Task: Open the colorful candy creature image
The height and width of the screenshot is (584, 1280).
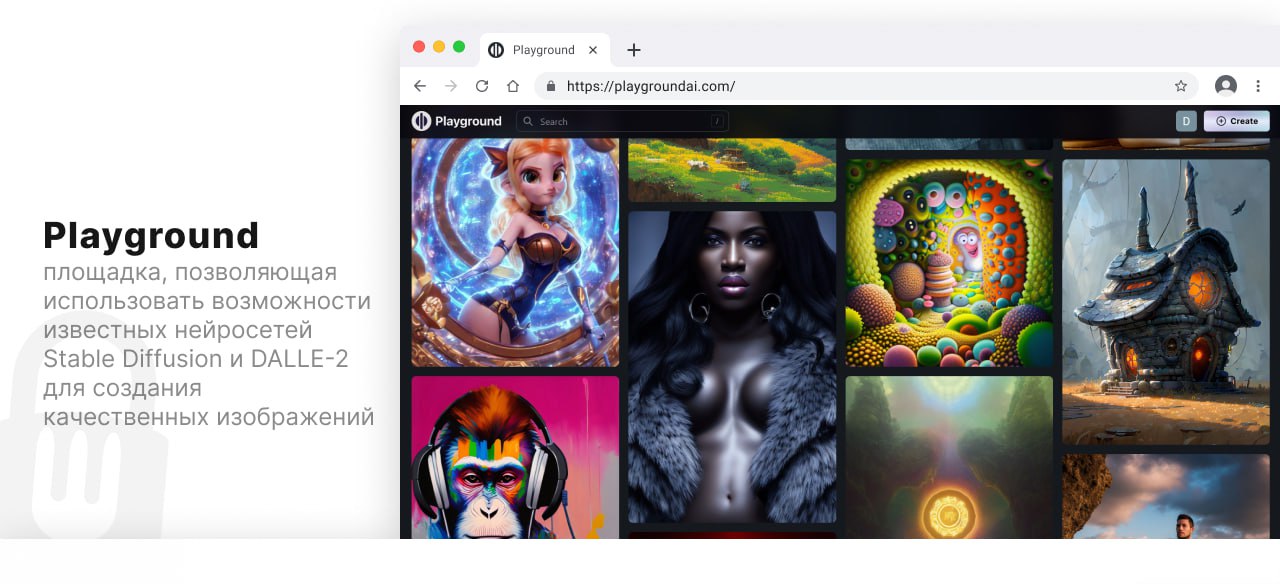Action: click(x=949, y=263)
